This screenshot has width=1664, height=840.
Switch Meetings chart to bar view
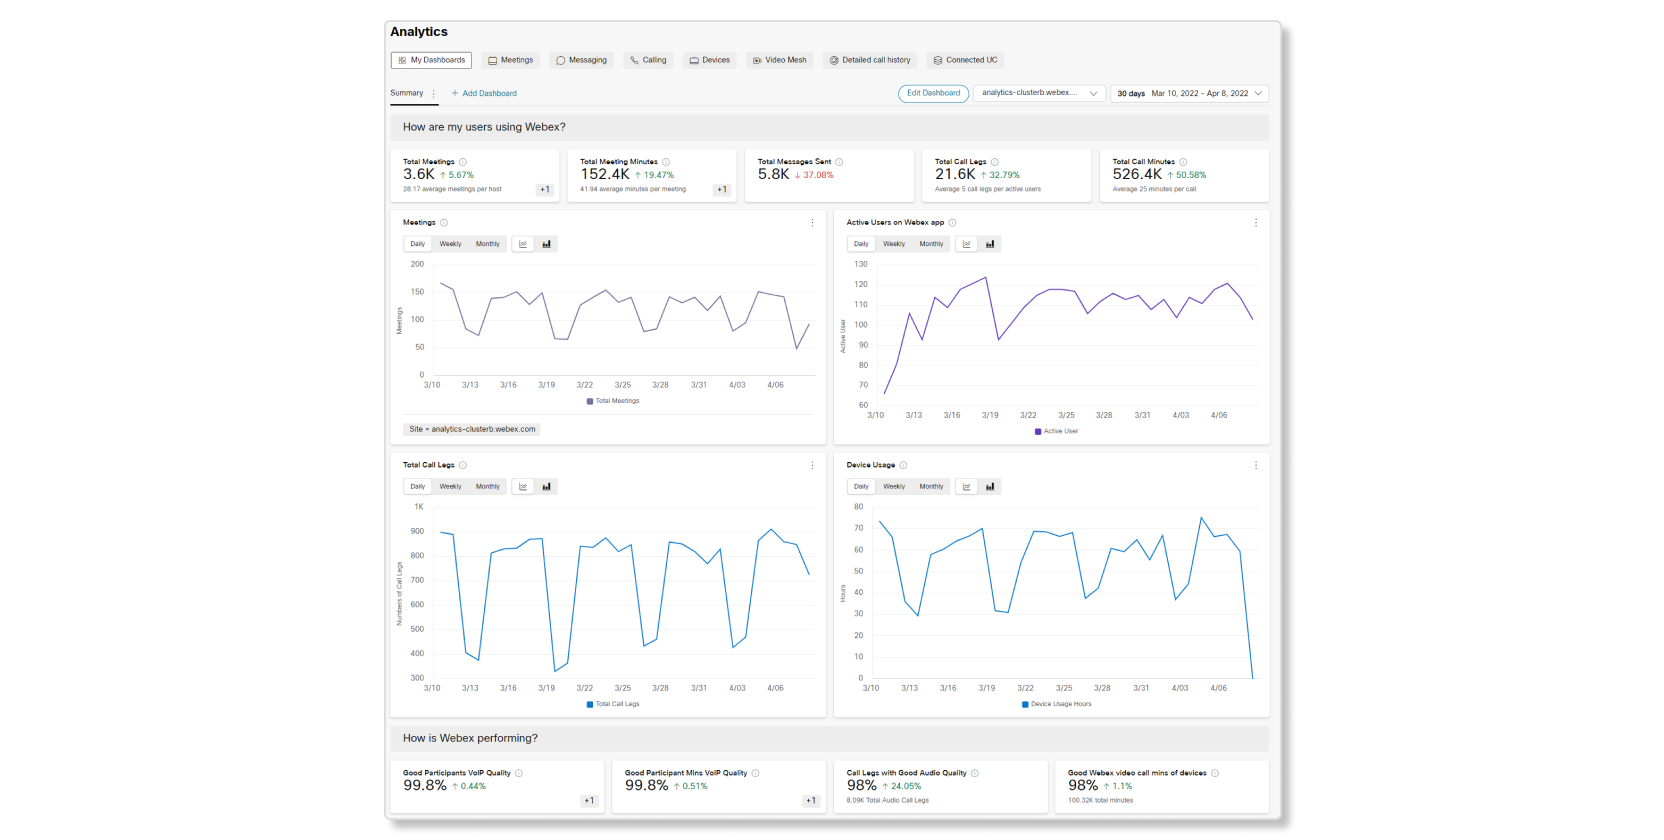pyautogui.click(x=546, y=244)
